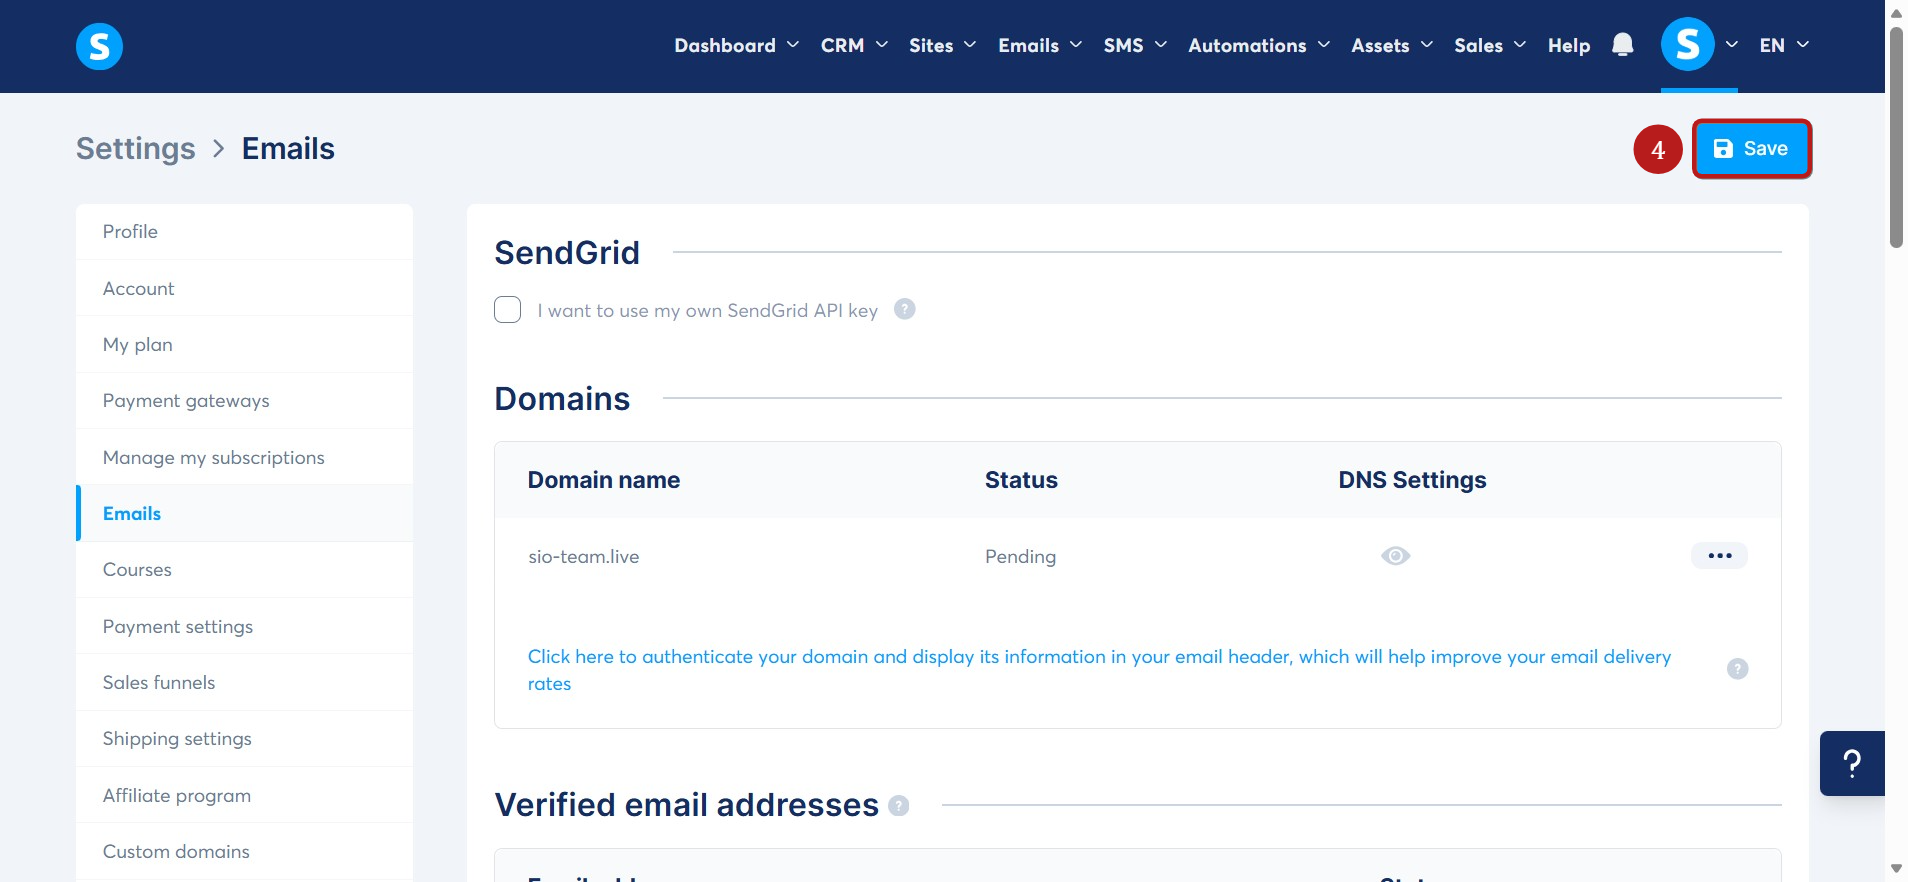Open Payment settings in sidebar
Screen dimensions: 1908x882
click(x=244, y=626)
